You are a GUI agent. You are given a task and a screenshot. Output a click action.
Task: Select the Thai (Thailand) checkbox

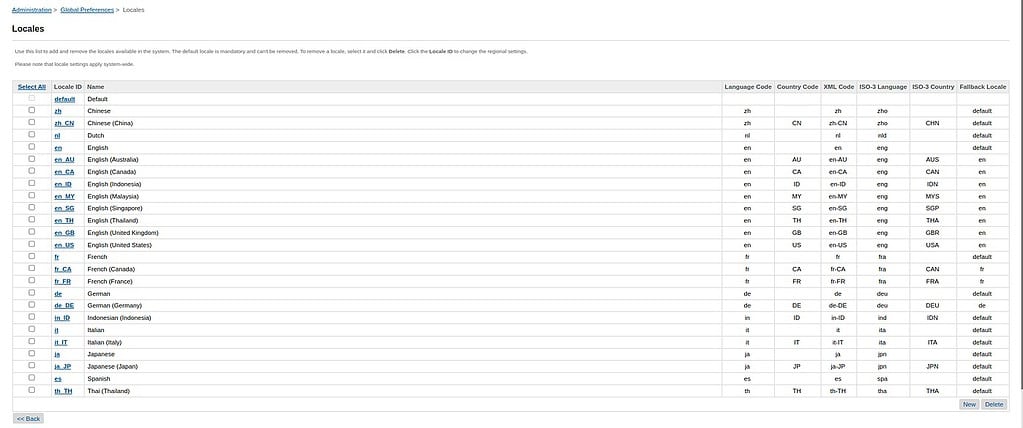tap(31, 390)
